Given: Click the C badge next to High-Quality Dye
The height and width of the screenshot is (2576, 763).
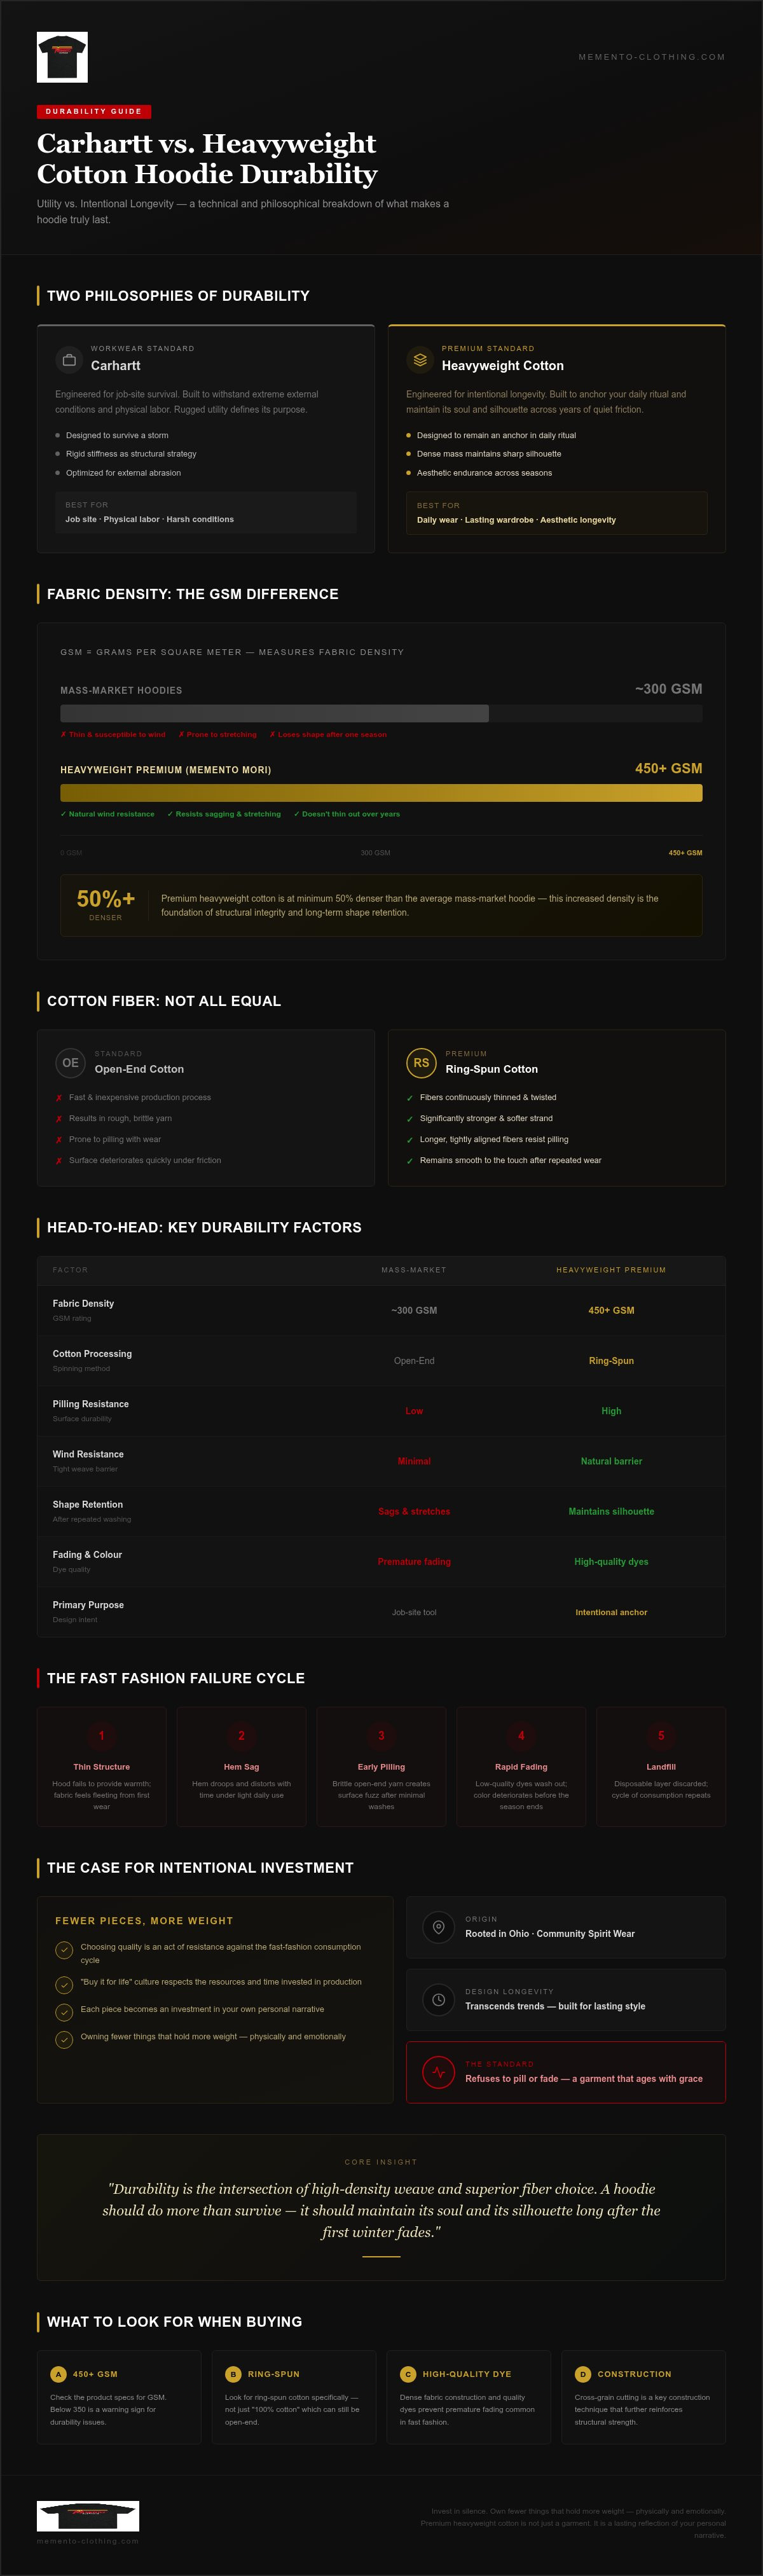Looking at the screenshot, I should [x=408, y=2374].
